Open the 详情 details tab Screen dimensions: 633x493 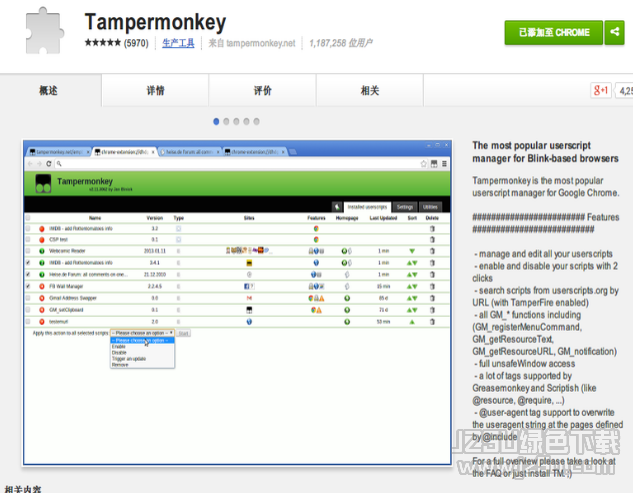[155, 90]
